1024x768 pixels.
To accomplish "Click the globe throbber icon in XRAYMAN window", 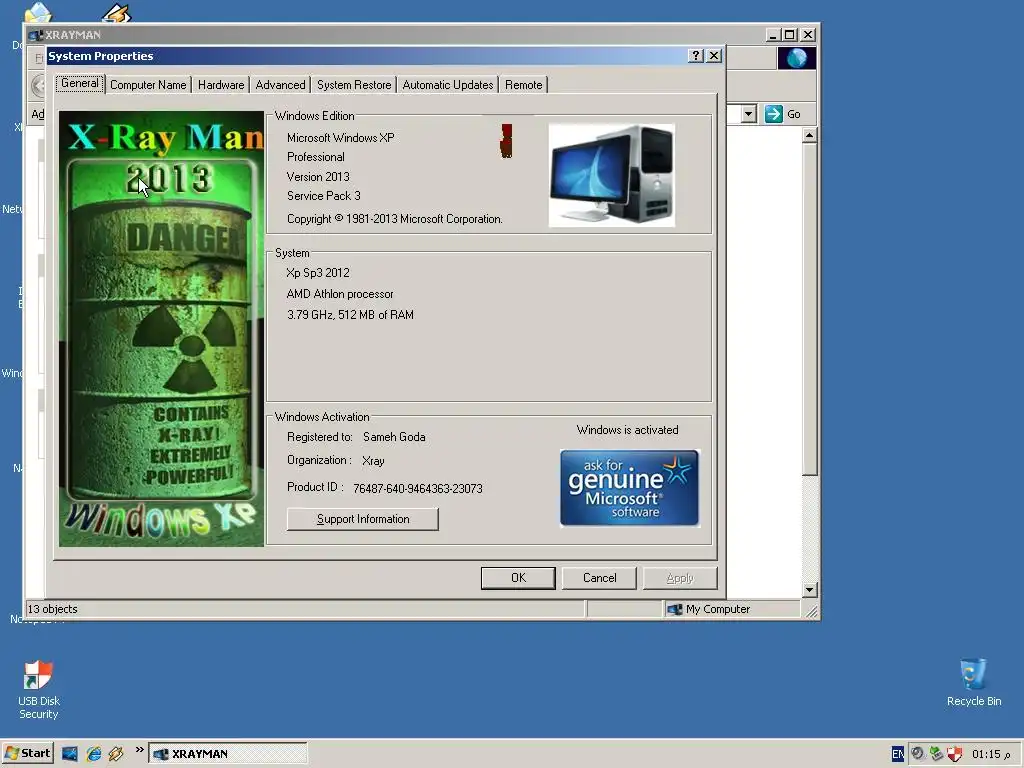I will click(x=797, y=58).
